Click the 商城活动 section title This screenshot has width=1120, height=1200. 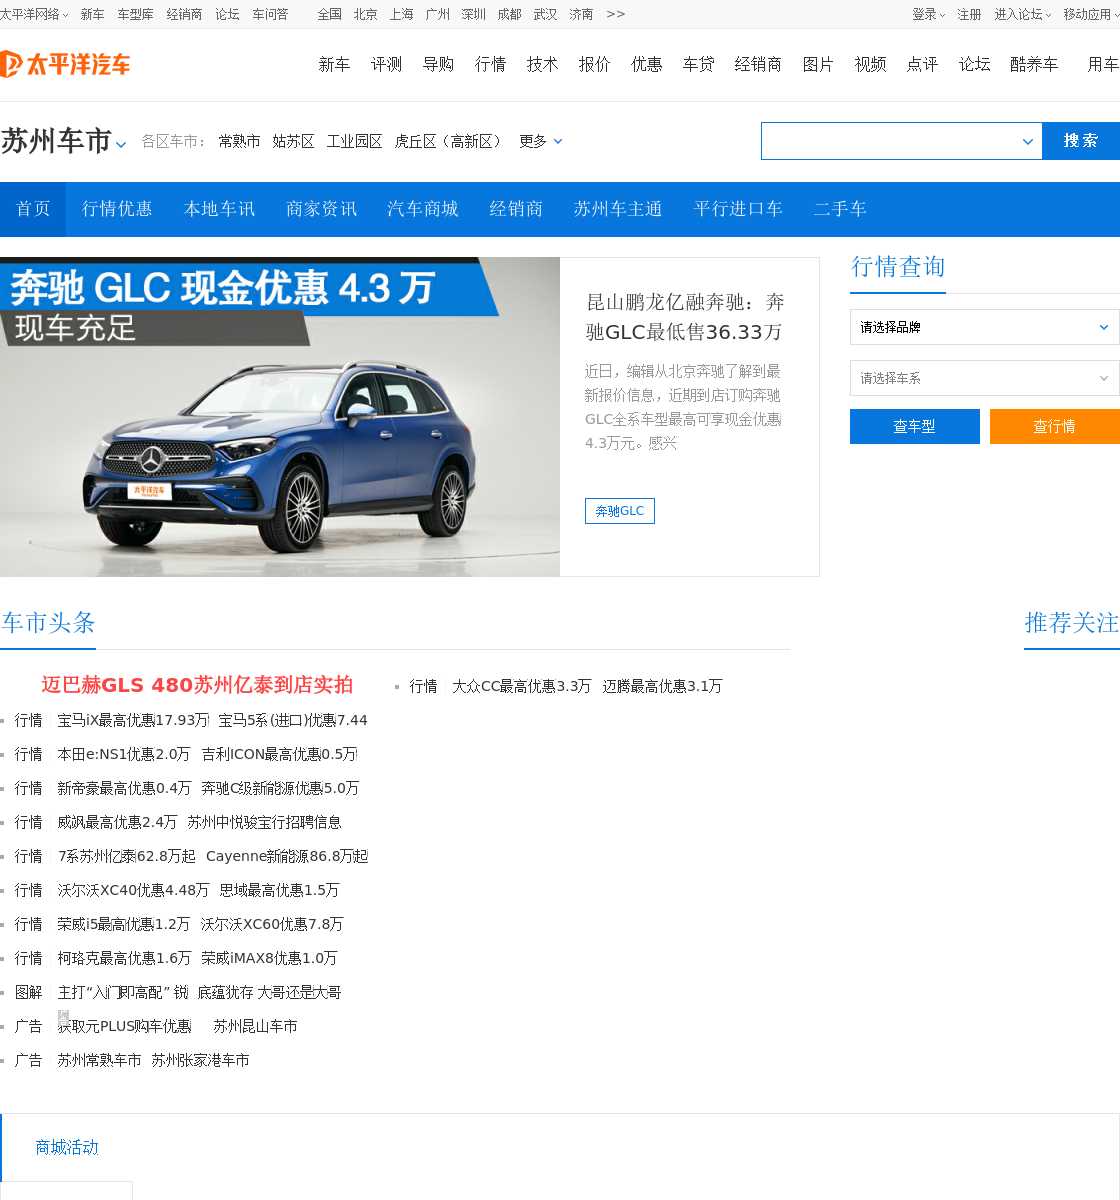point(67,1147)
